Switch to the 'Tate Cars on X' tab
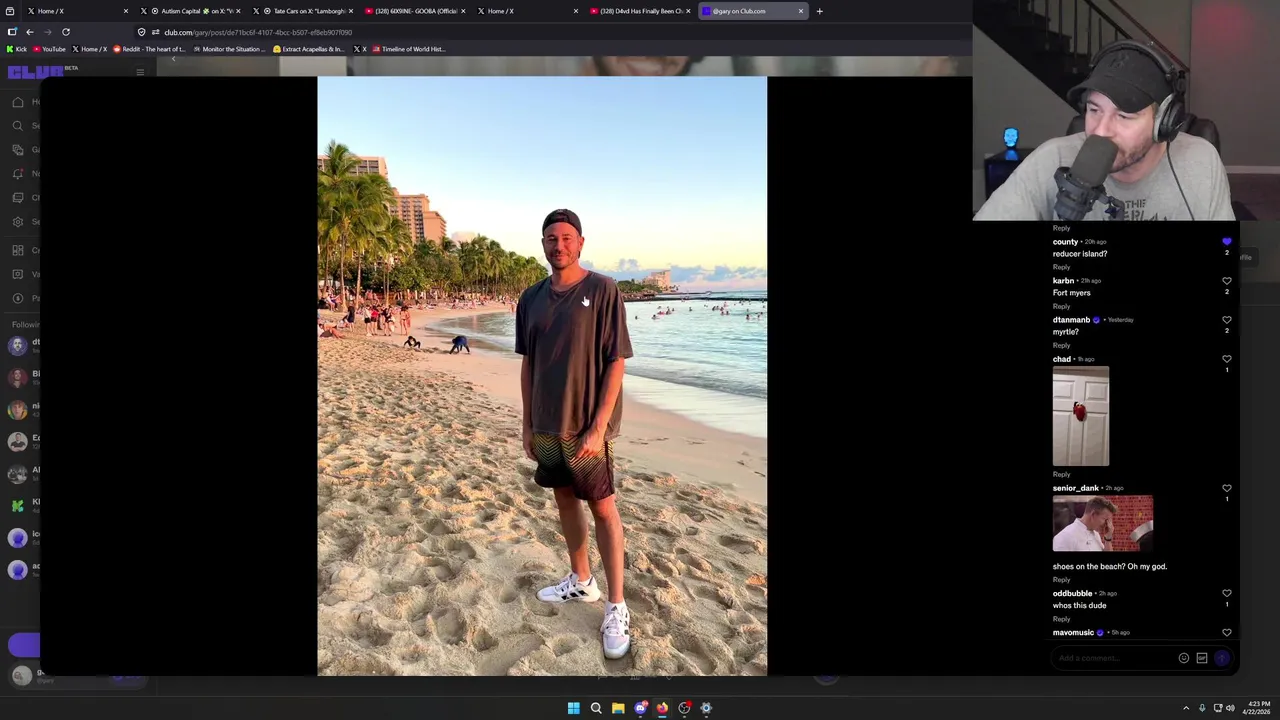 302,11
